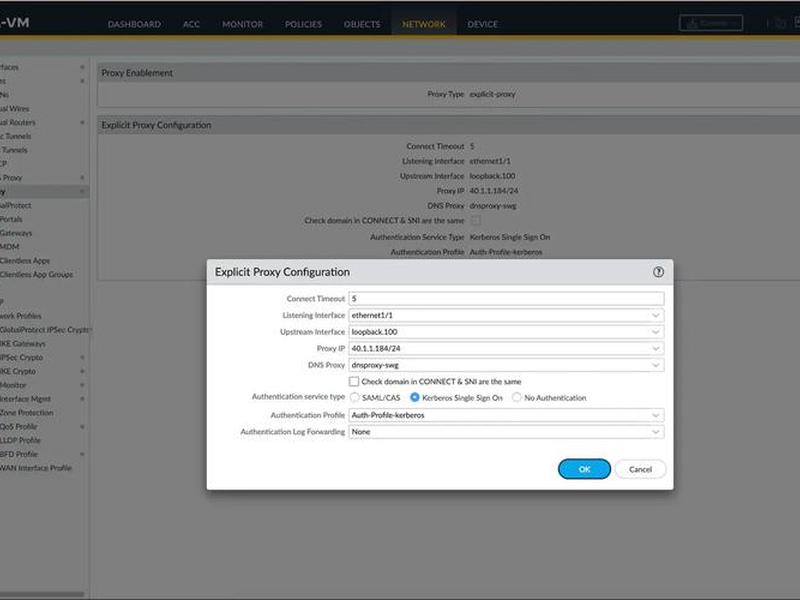Screen dimensions: 800x600
Task: Select QoS Profile in the sidebar
Action: (x=18, y=426)
